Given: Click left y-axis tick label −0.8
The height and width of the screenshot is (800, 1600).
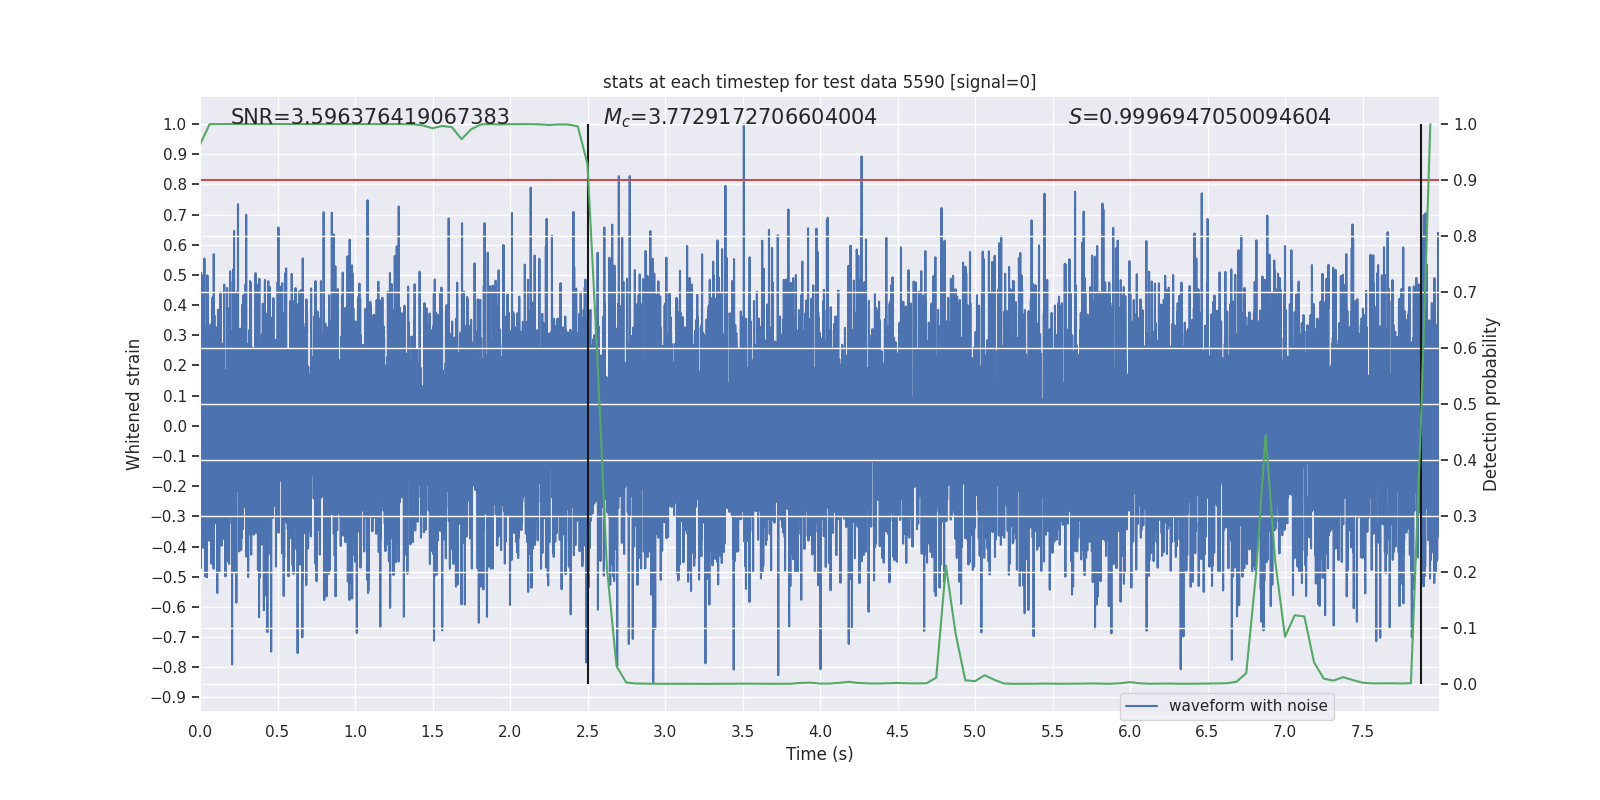Looking at the screenshot, I should pos(169,667).
